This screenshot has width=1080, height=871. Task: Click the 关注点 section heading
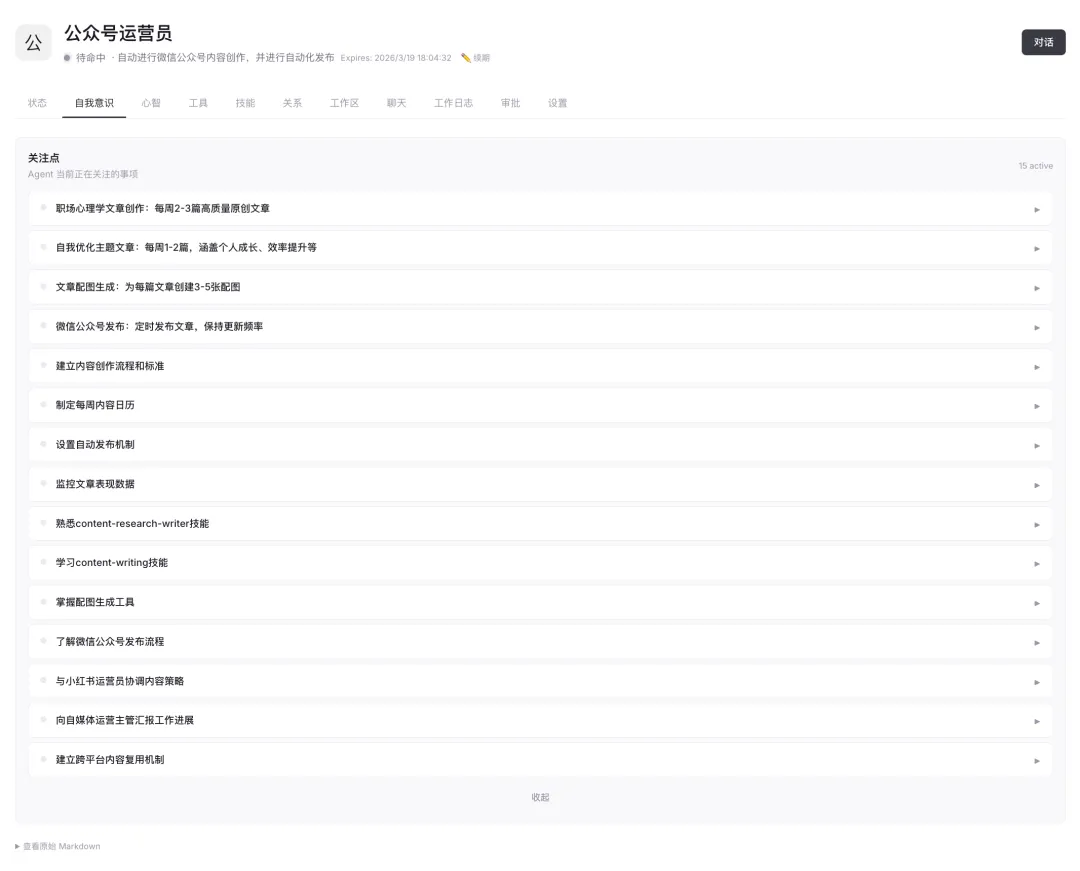(43, 158)
